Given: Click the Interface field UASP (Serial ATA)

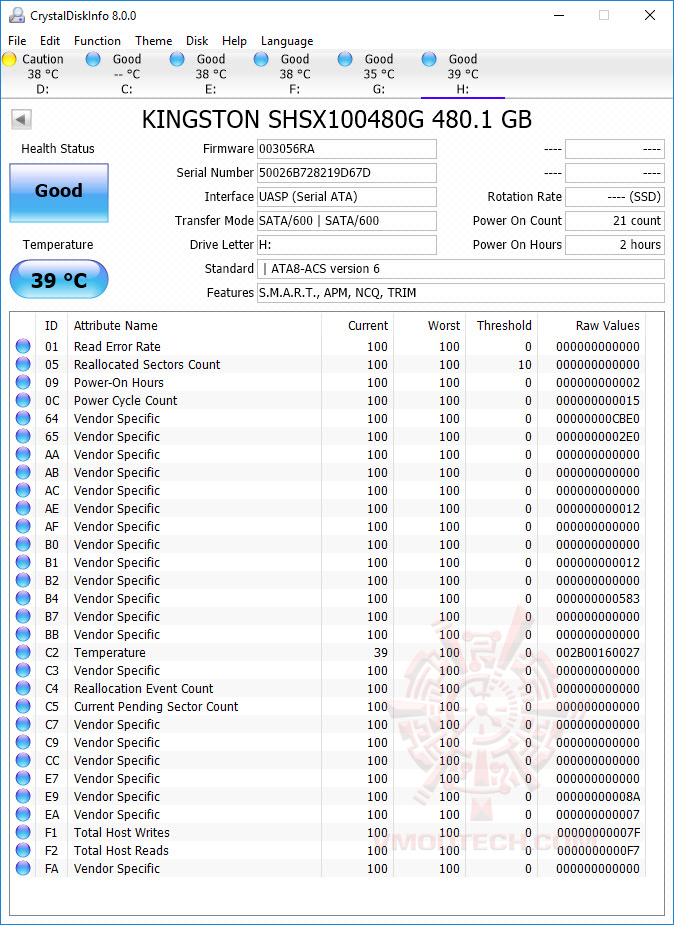Looking at the screenshot, I should coord(347,197).
